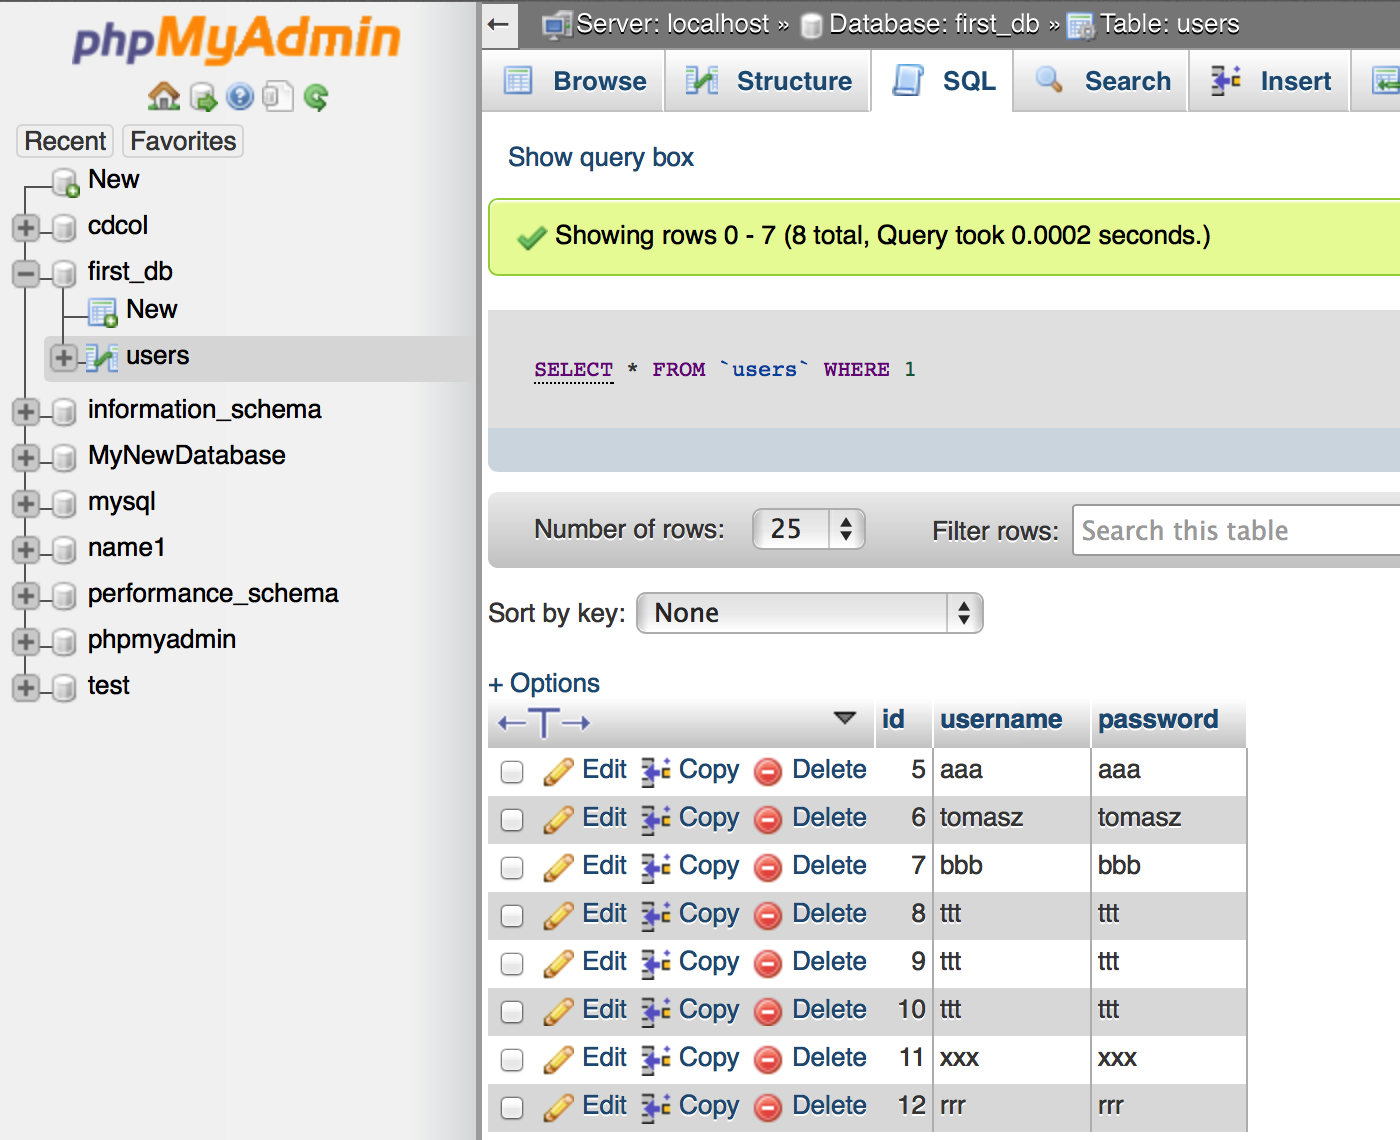The width and height of the screenshot is (1400, 1140).
Task: Open the SQL tab
Action: (x=943, y=81)
